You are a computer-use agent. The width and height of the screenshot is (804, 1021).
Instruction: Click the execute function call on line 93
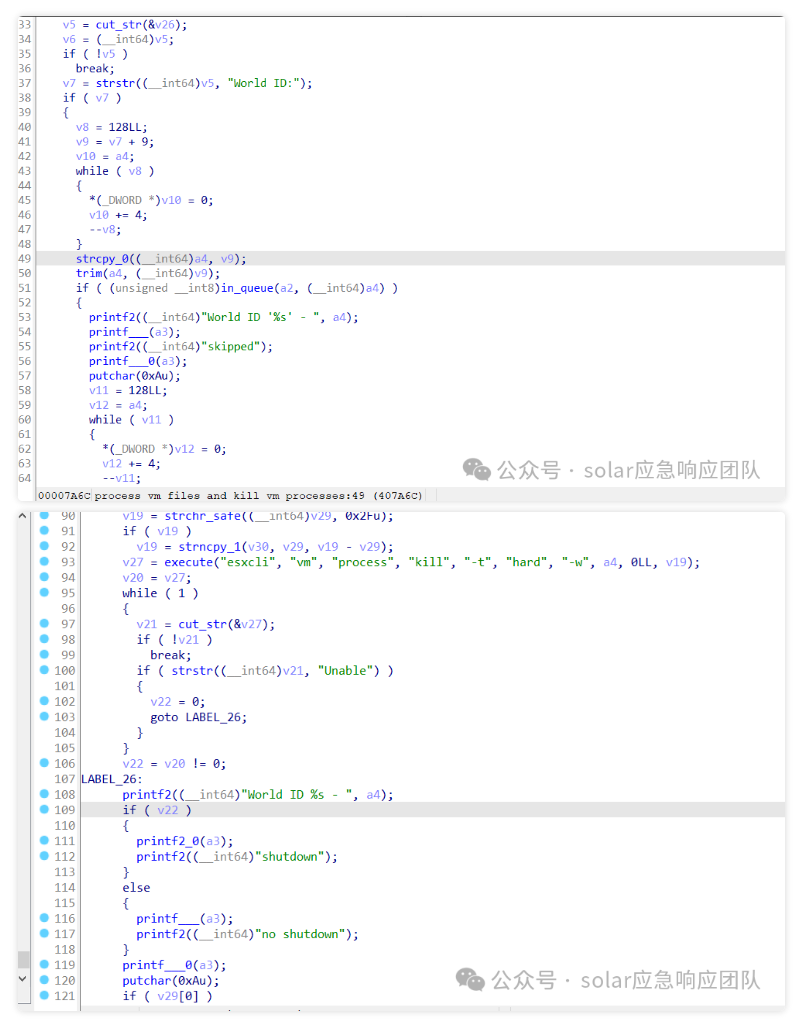187,562
